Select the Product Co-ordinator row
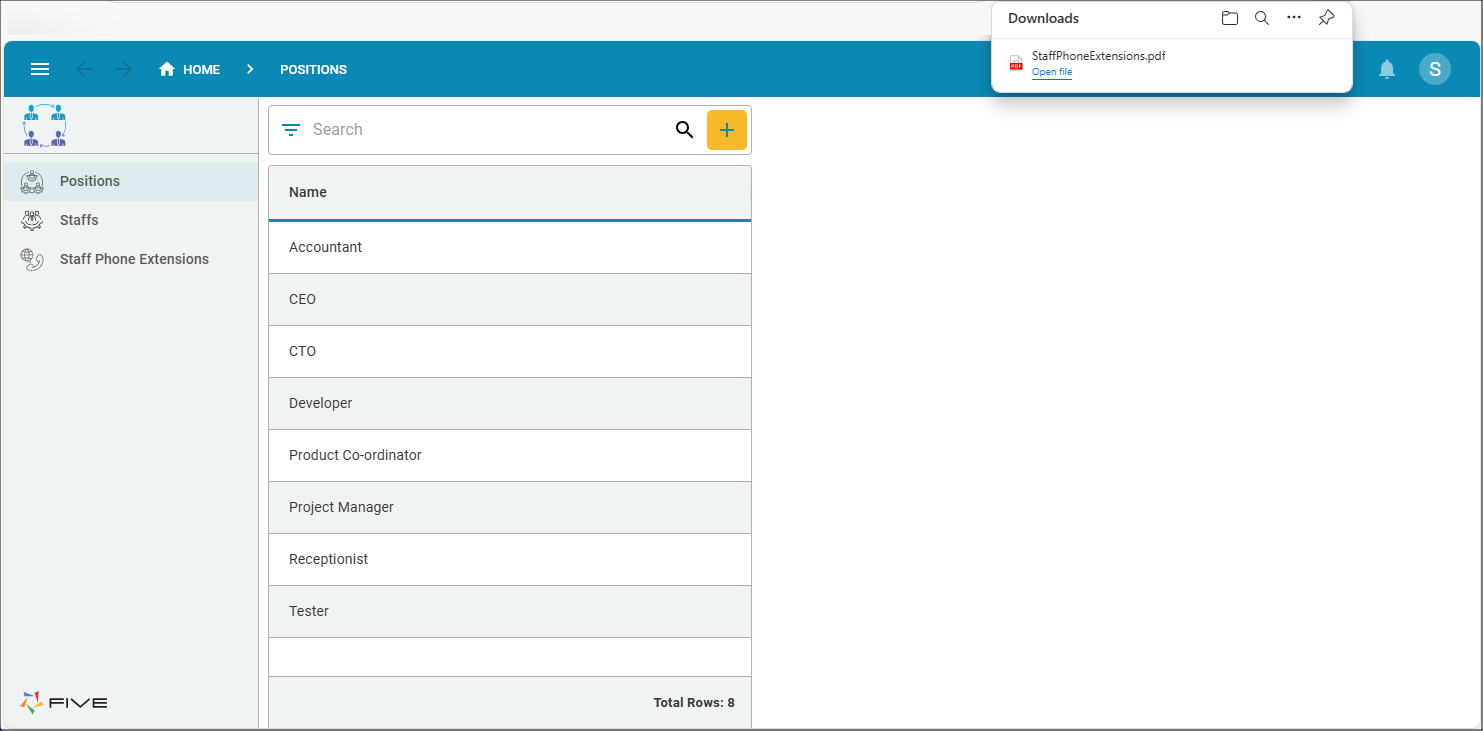The height and width of the screenshot is (731, 1483). [x=355, y=455]
